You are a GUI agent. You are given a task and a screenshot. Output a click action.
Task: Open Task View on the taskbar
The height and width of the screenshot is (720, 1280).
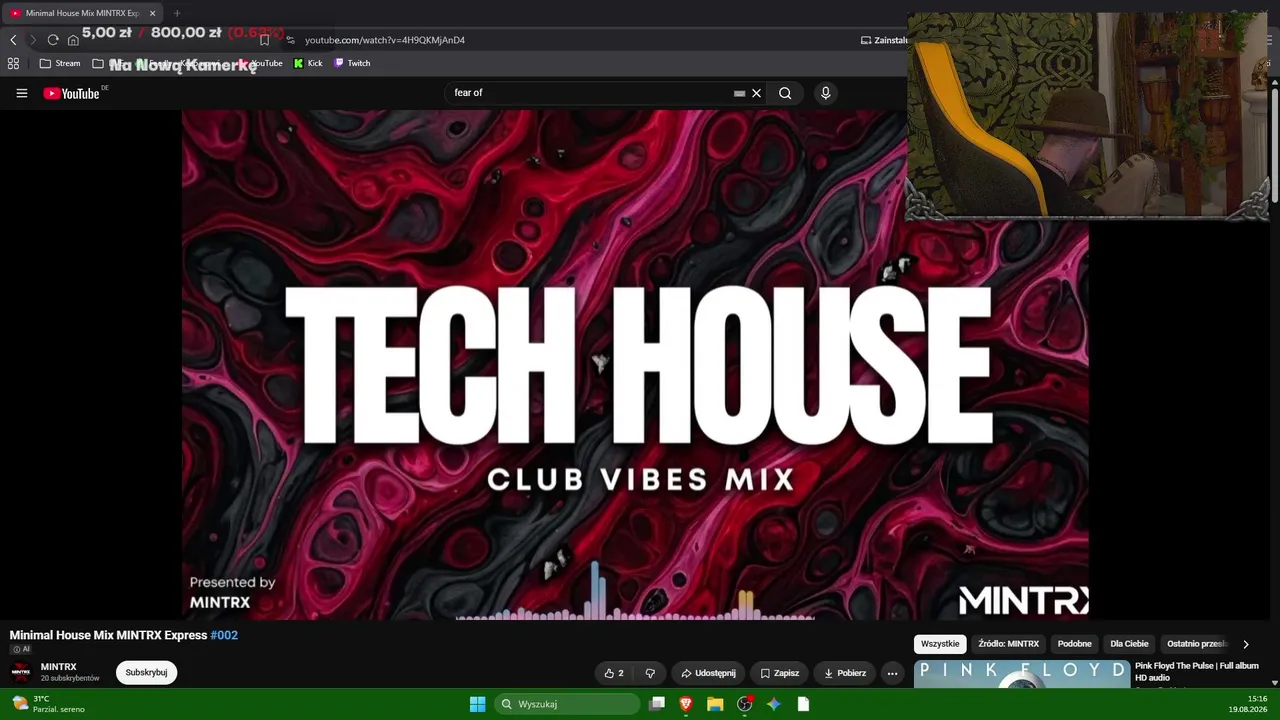(x=657, y=704)
